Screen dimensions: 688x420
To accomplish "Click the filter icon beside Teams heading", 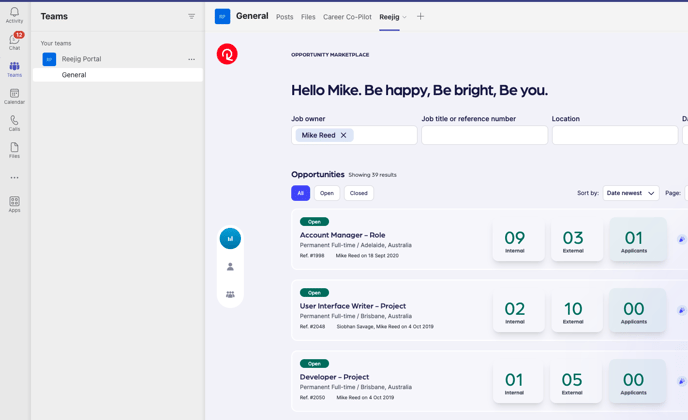I will coord(191,17).
